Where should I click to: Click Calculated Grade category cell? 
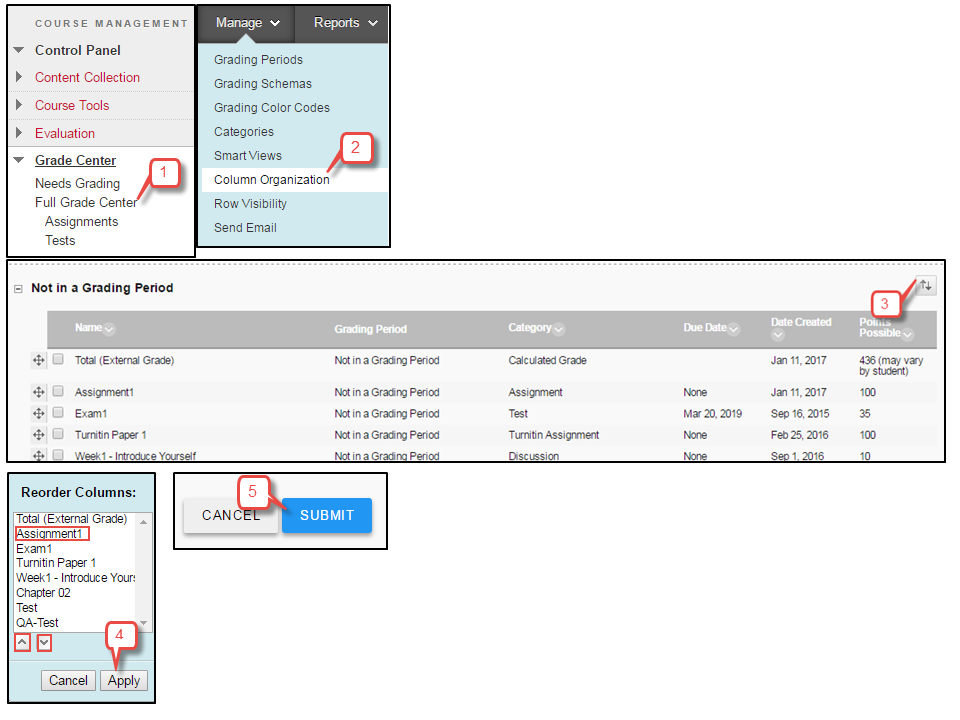click(547, 361)
